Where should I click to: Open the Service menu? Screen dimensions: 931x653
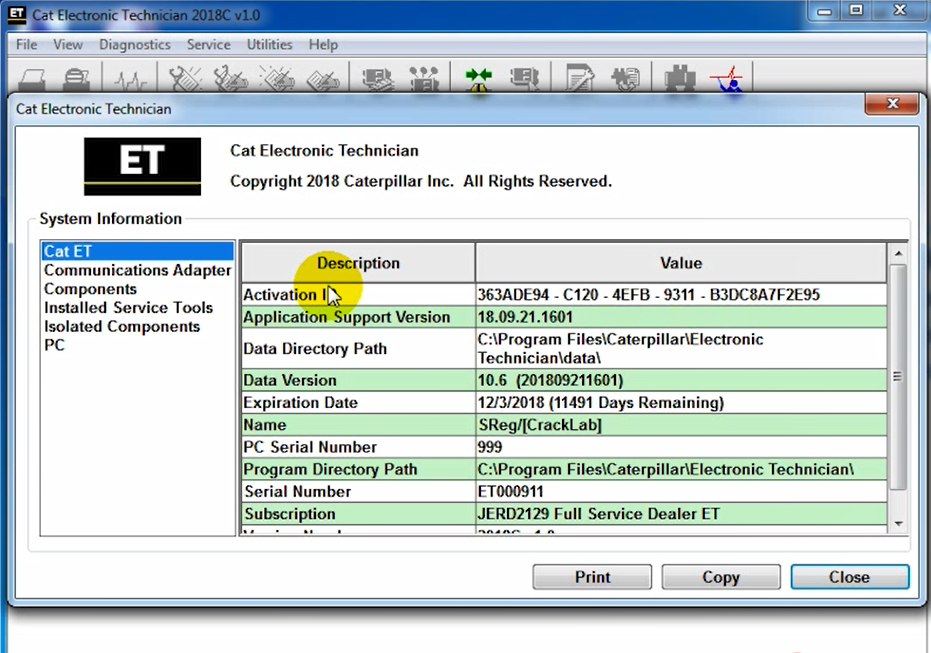(x=208, y=45)
